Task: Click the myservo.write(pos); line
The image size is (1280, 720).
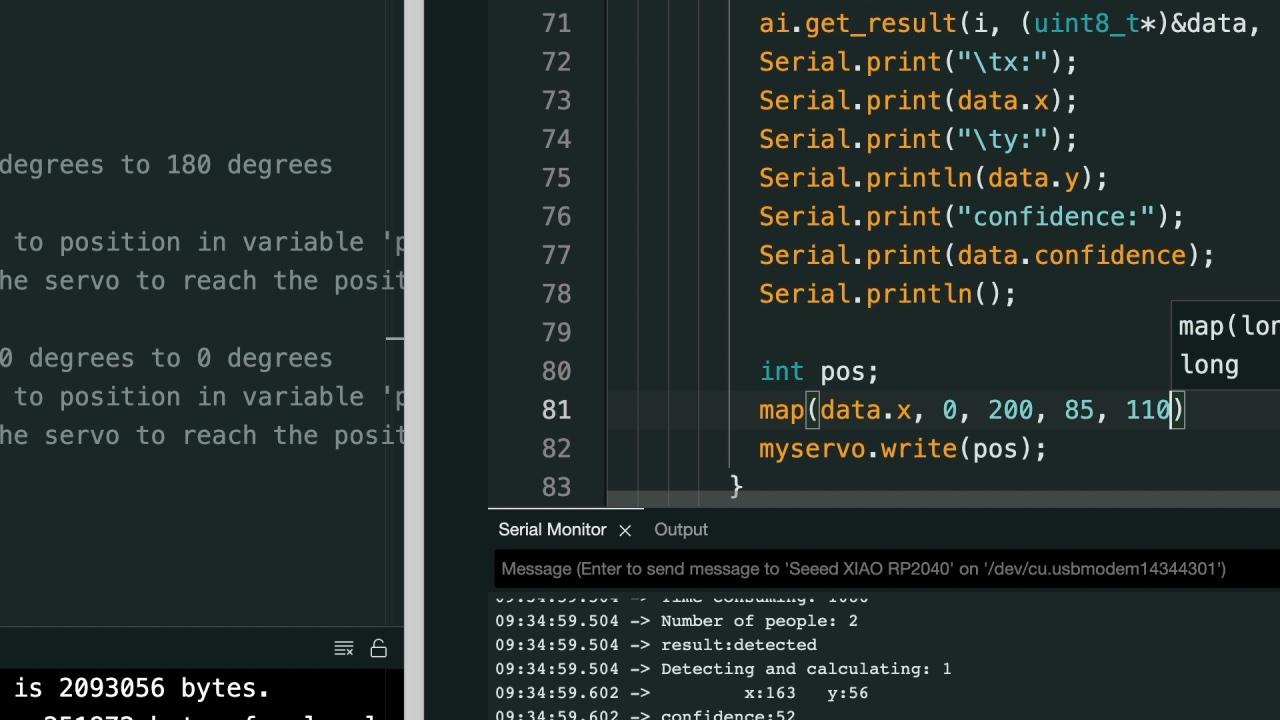Action: [902, 449]
